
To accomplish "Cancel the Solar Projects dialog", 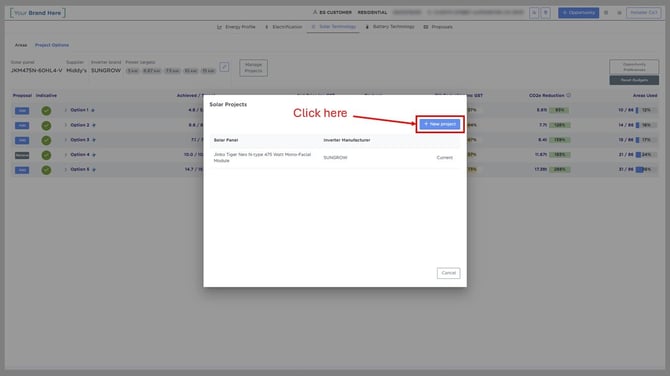I will click(x=448, y=273).
